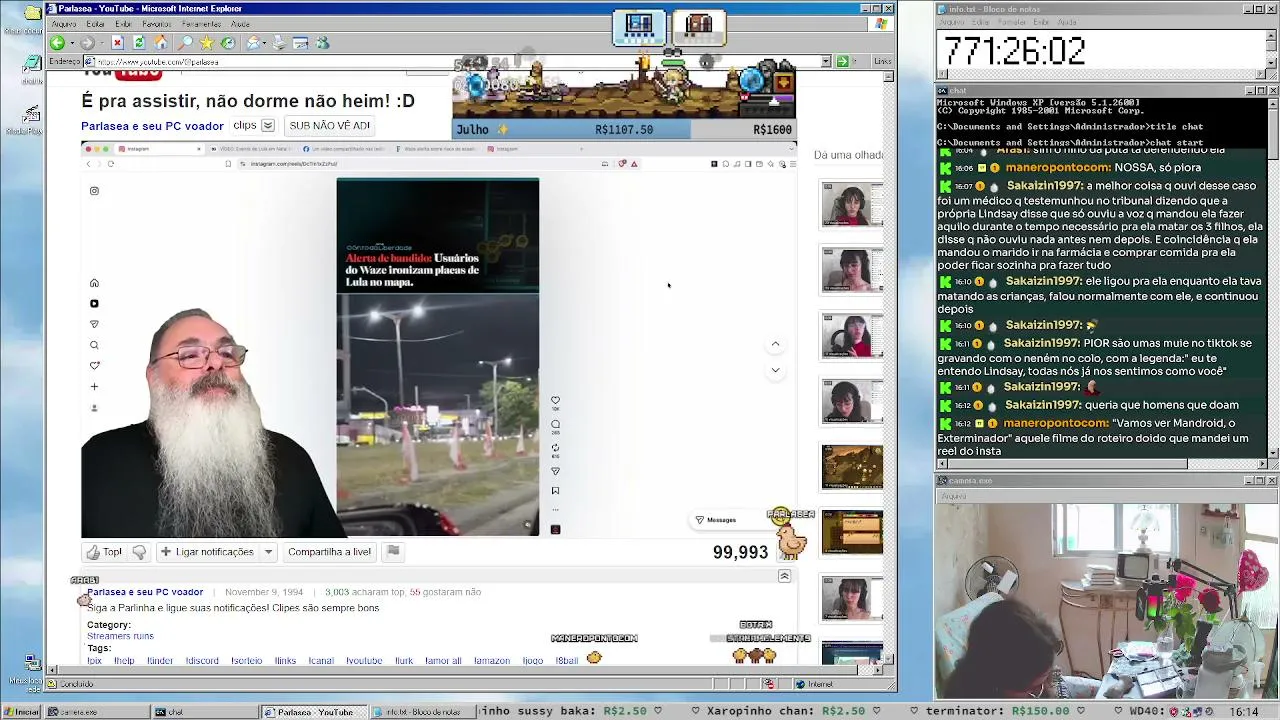The width and height of the screenshot is (1280, 720).
Task: Open the Arquivo menu in Internet Explorer
Action: [x=63, y=24]
